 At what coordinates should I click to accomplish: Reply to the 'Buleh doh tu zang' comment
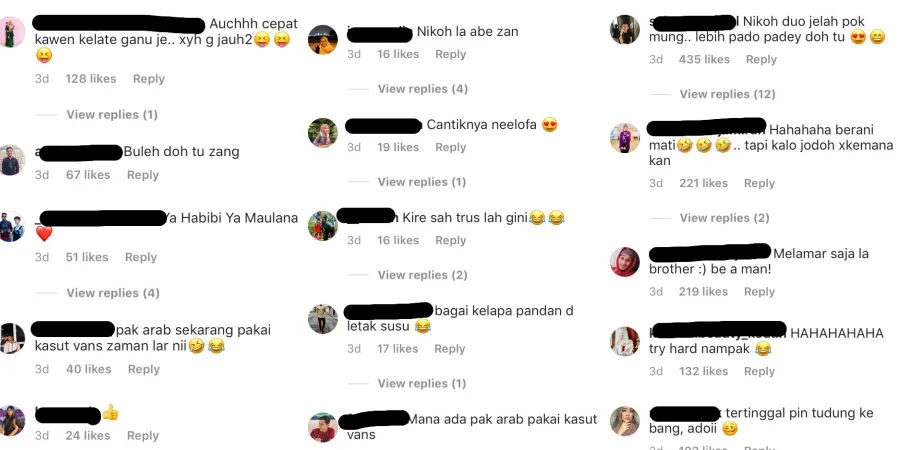[x=143, y=174]
